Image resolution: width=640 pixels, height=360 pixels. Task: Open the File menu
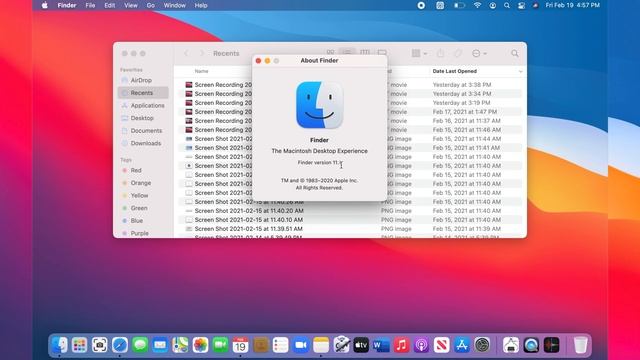point(90,5)
